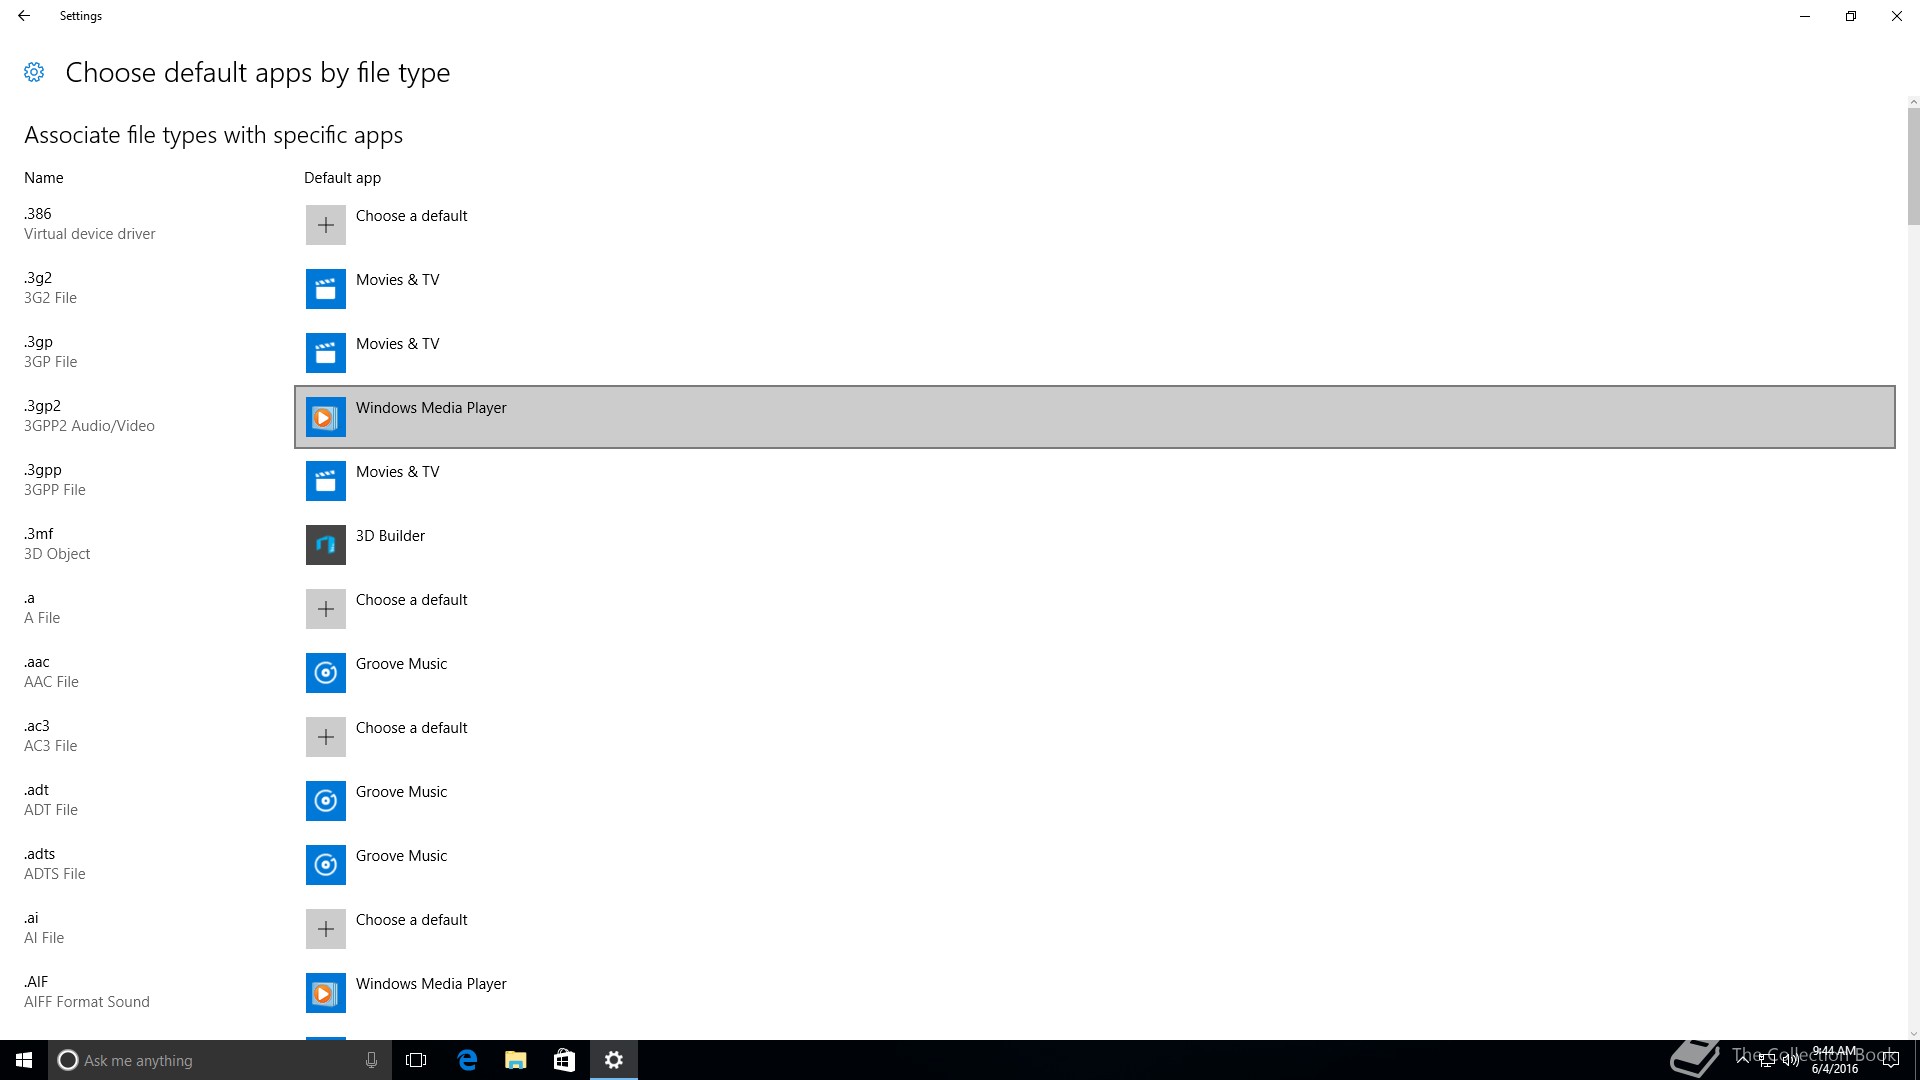
Task: Click the Groove Music icon for .aac
Action: click(326, 673)
